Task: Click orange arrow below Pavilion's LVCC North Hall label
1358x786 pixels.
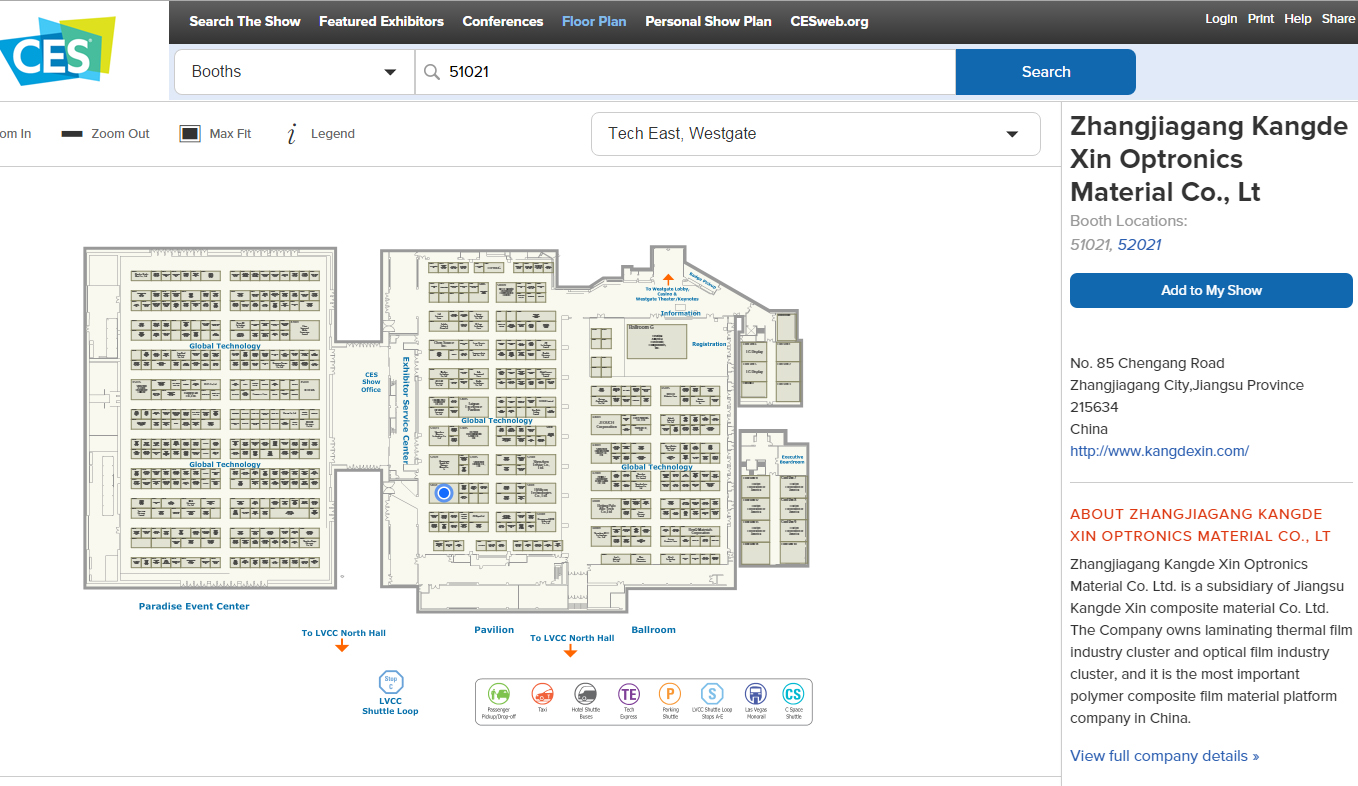Action: 570,651
